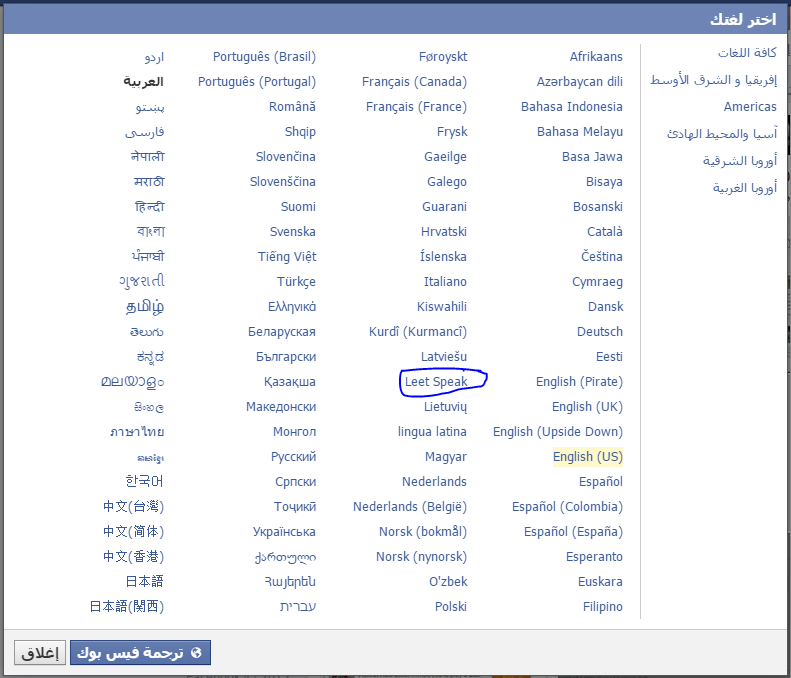Select 日本語(関西) language
The image size is (791, 678).
click(x=127, y=606)
